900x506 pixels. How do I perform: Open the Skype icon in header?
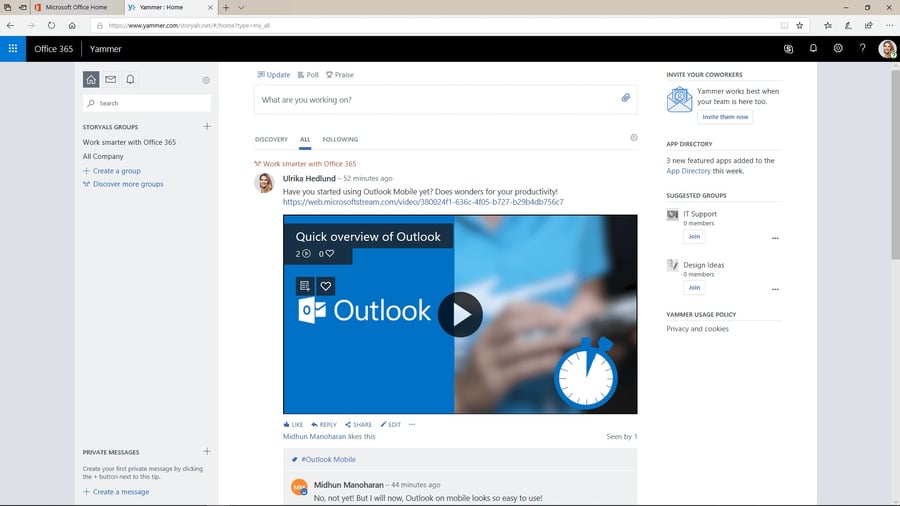coord(788,49)
